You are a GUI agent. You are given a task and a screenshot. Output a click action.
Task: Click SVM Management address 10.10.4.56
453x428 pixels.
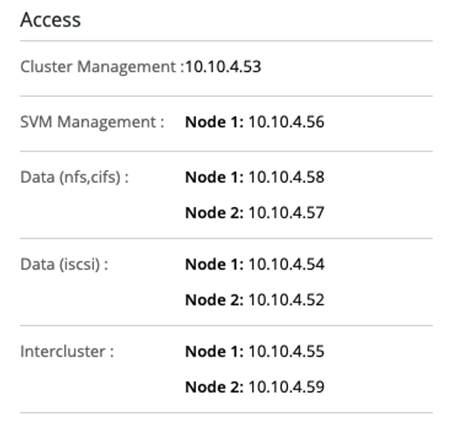coord(286,122)
